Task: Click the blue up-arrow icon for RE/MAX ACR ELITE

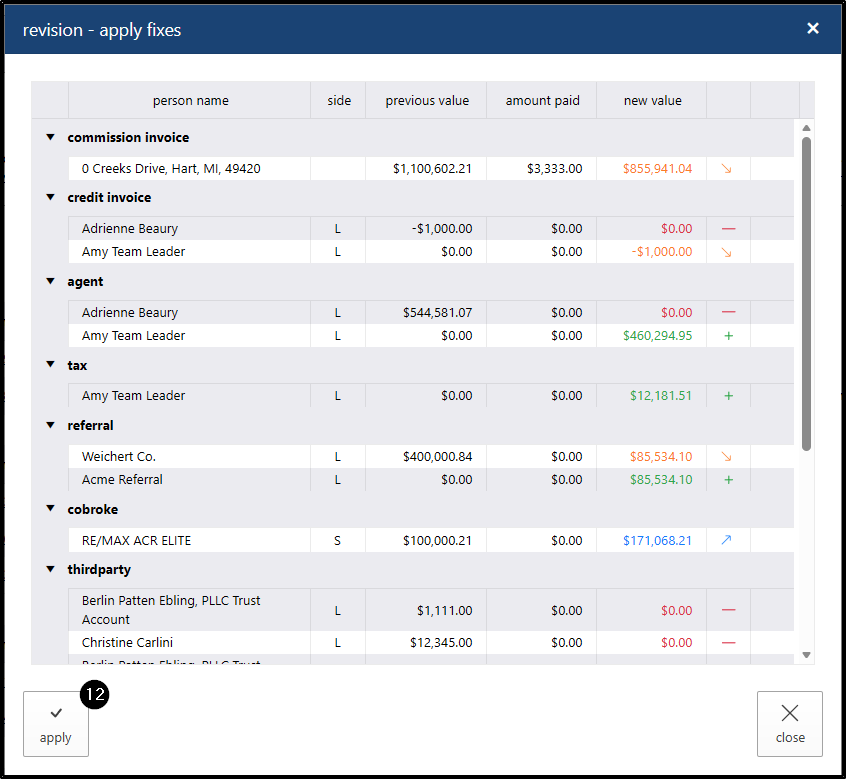Action: [x=727, y=541]
